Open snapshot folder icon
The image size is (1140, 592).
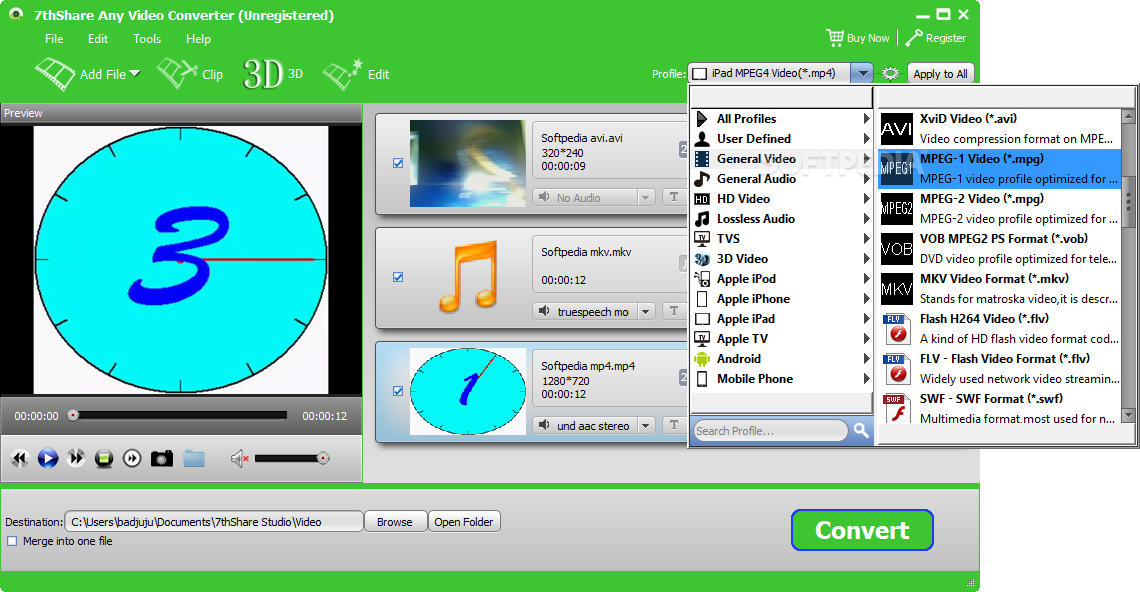[x=194, y=458]
